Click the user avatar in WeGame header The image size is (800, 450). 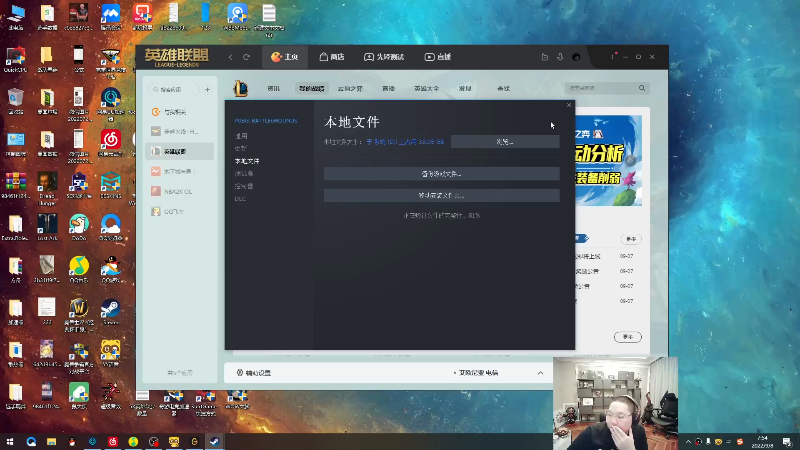point(576,57)
